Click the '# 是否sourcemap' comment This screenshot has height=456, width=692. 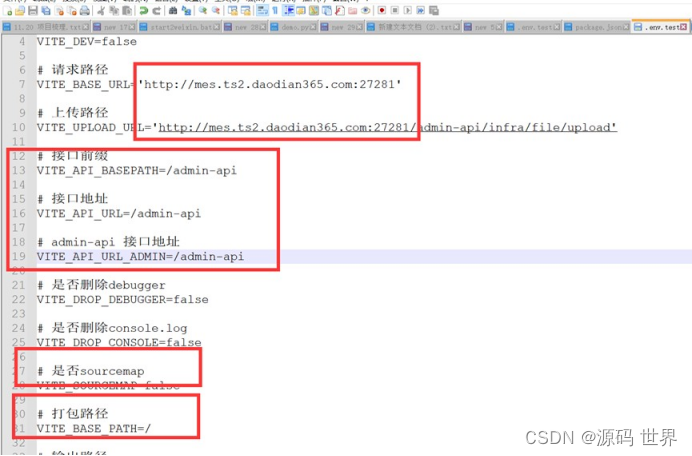[x=91, y=371]
